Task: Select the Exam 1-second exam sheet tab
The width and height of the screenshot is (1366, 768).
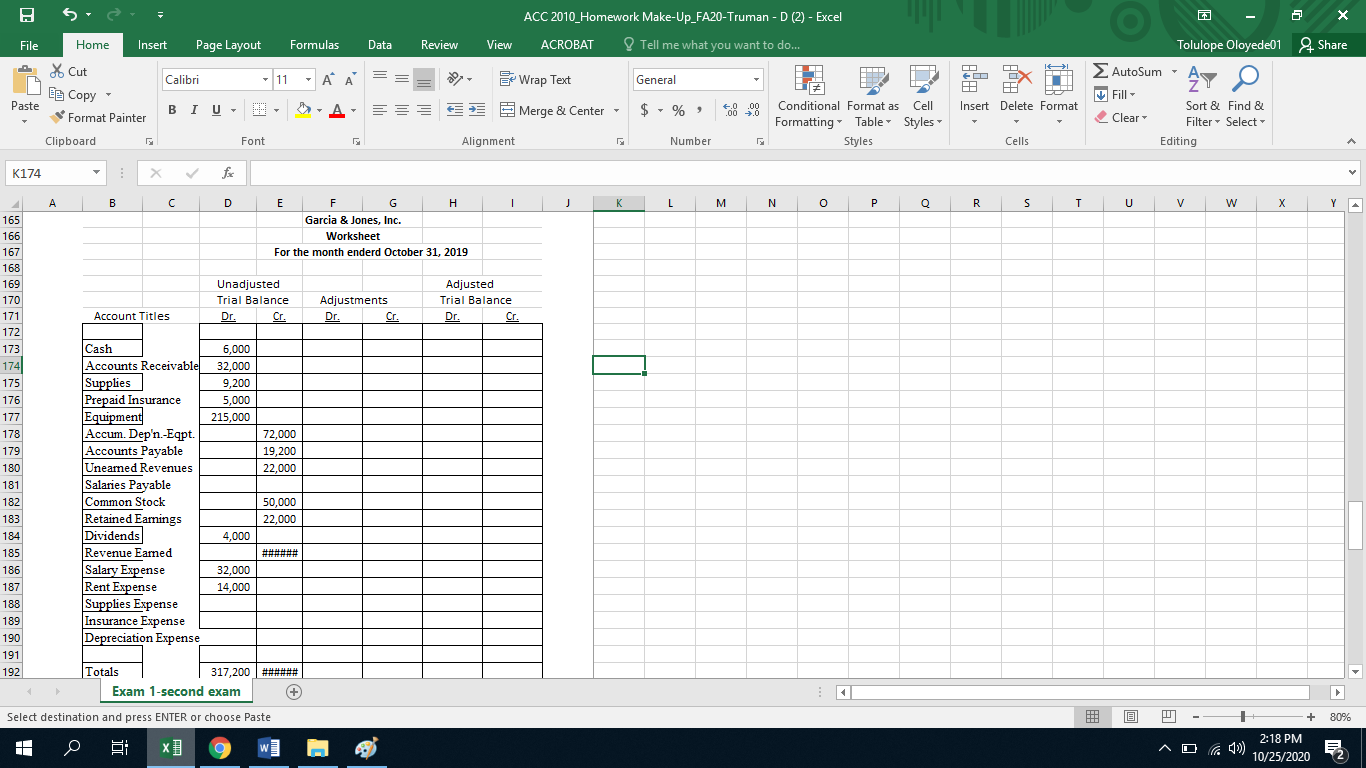Action: (176, 691)
